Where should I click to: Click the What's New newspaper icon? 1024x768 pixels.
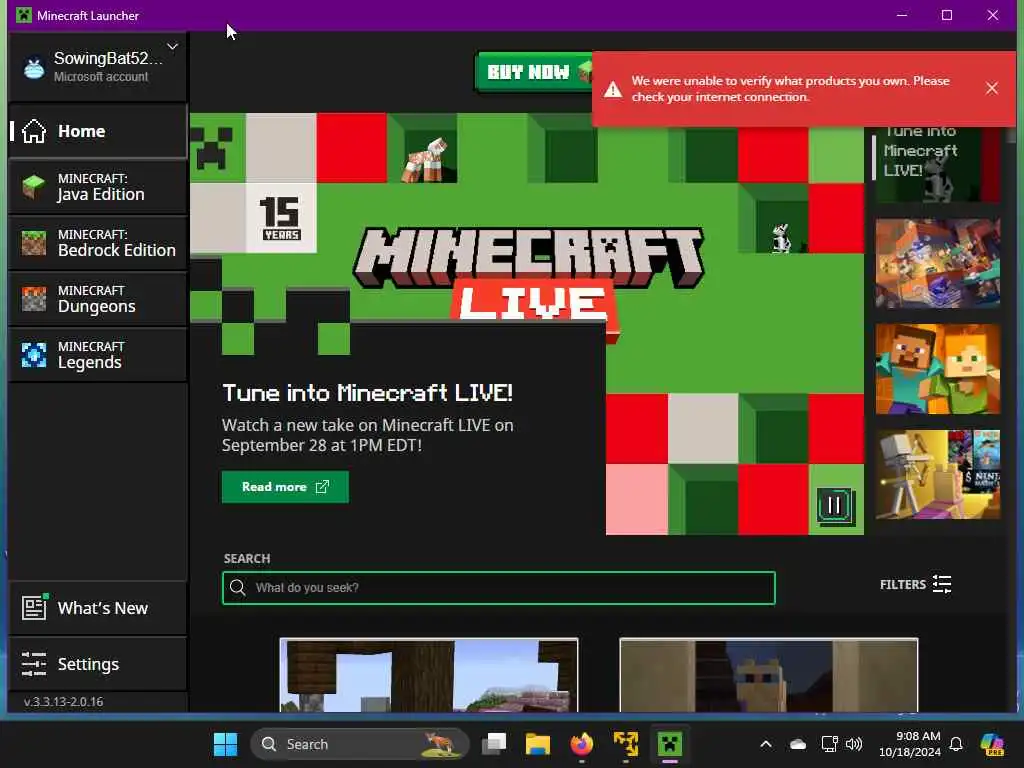(x=34, y=608)
